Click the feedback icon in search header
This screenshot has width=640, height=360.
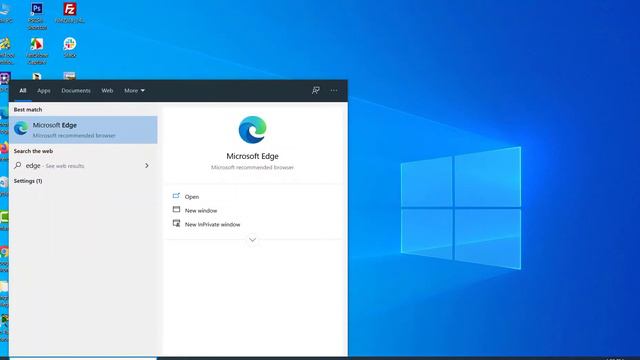click(316, 90)
